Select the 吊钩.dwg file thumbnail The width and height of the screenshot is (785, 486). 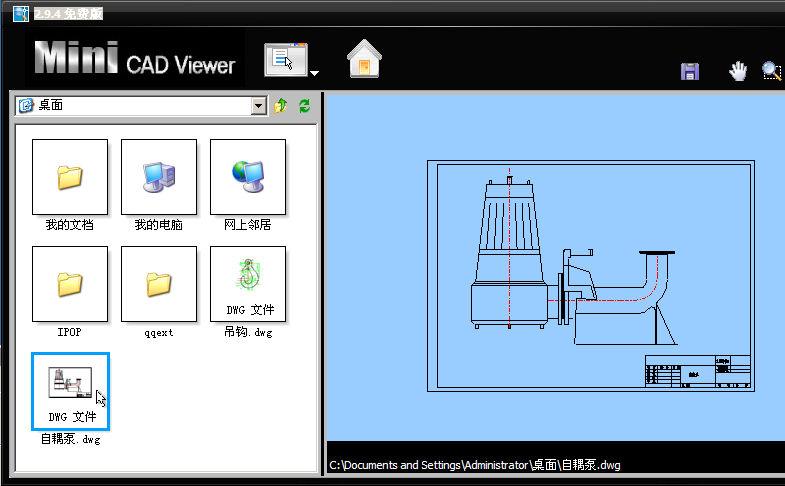point(247,284)
